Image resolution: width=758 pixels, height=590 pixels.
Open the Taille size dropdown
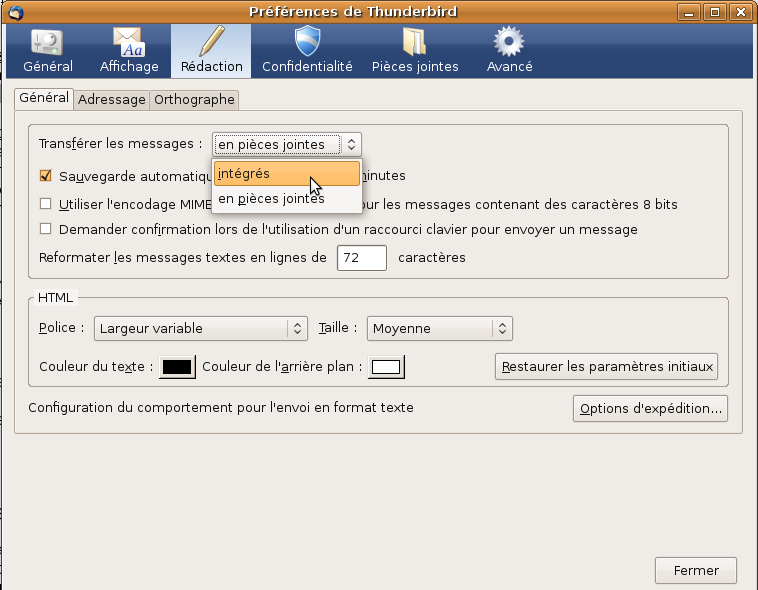(439, 328)
